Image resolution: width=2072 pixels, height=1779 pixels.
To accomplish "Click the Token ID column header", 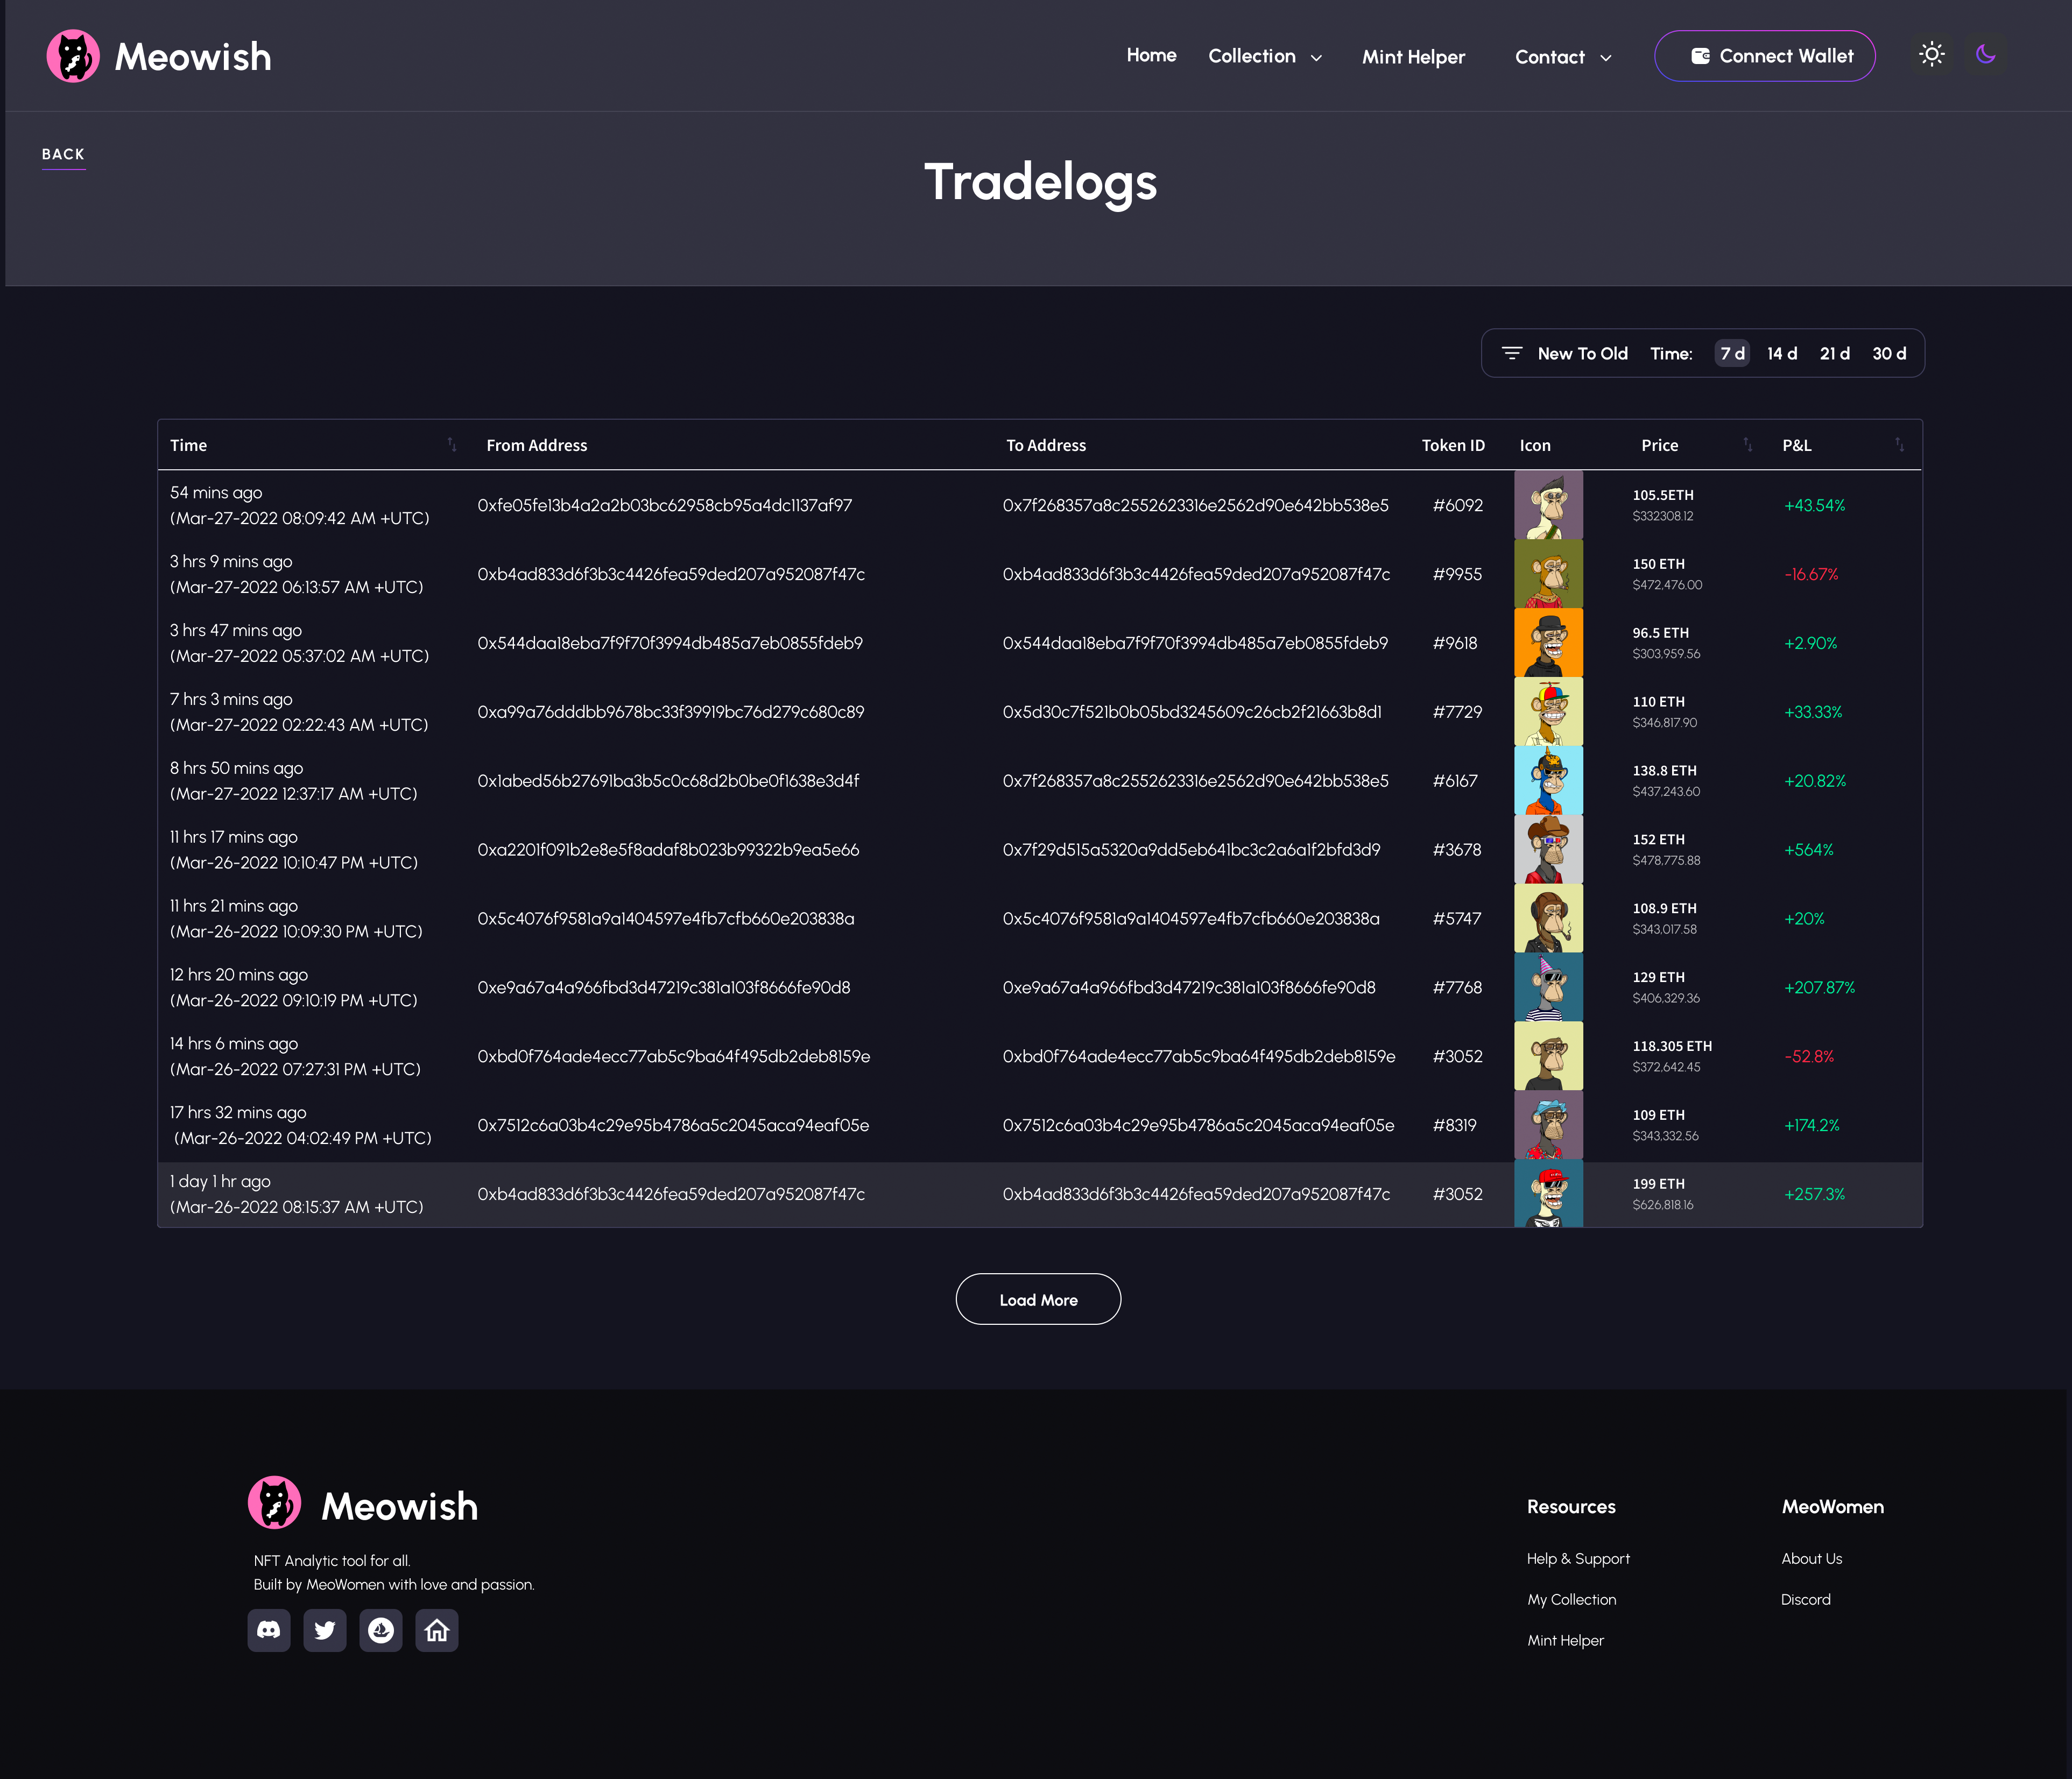I will click(1453, 445).
